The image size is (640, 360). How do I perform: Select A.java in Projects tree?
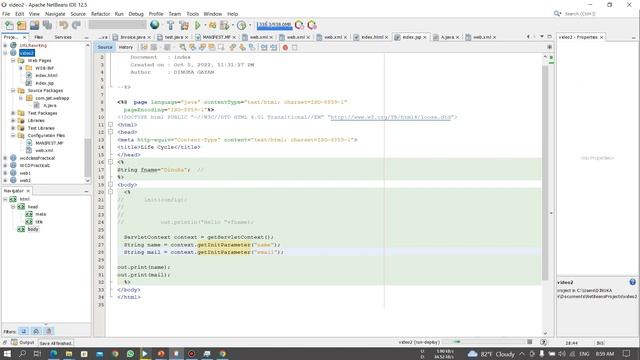(x=50, y=105)
